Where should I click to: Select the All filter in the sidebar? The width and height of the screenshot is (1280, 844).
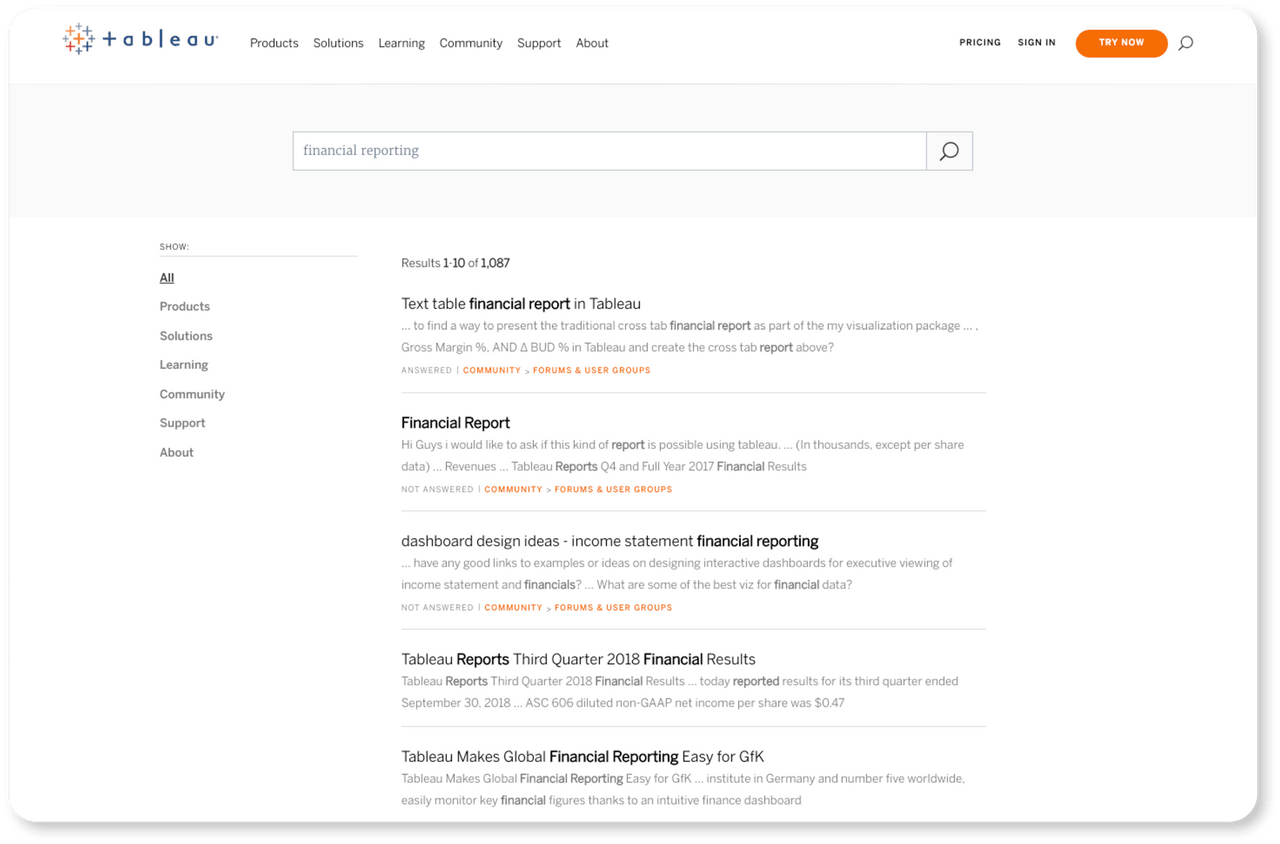coord(167,278)
